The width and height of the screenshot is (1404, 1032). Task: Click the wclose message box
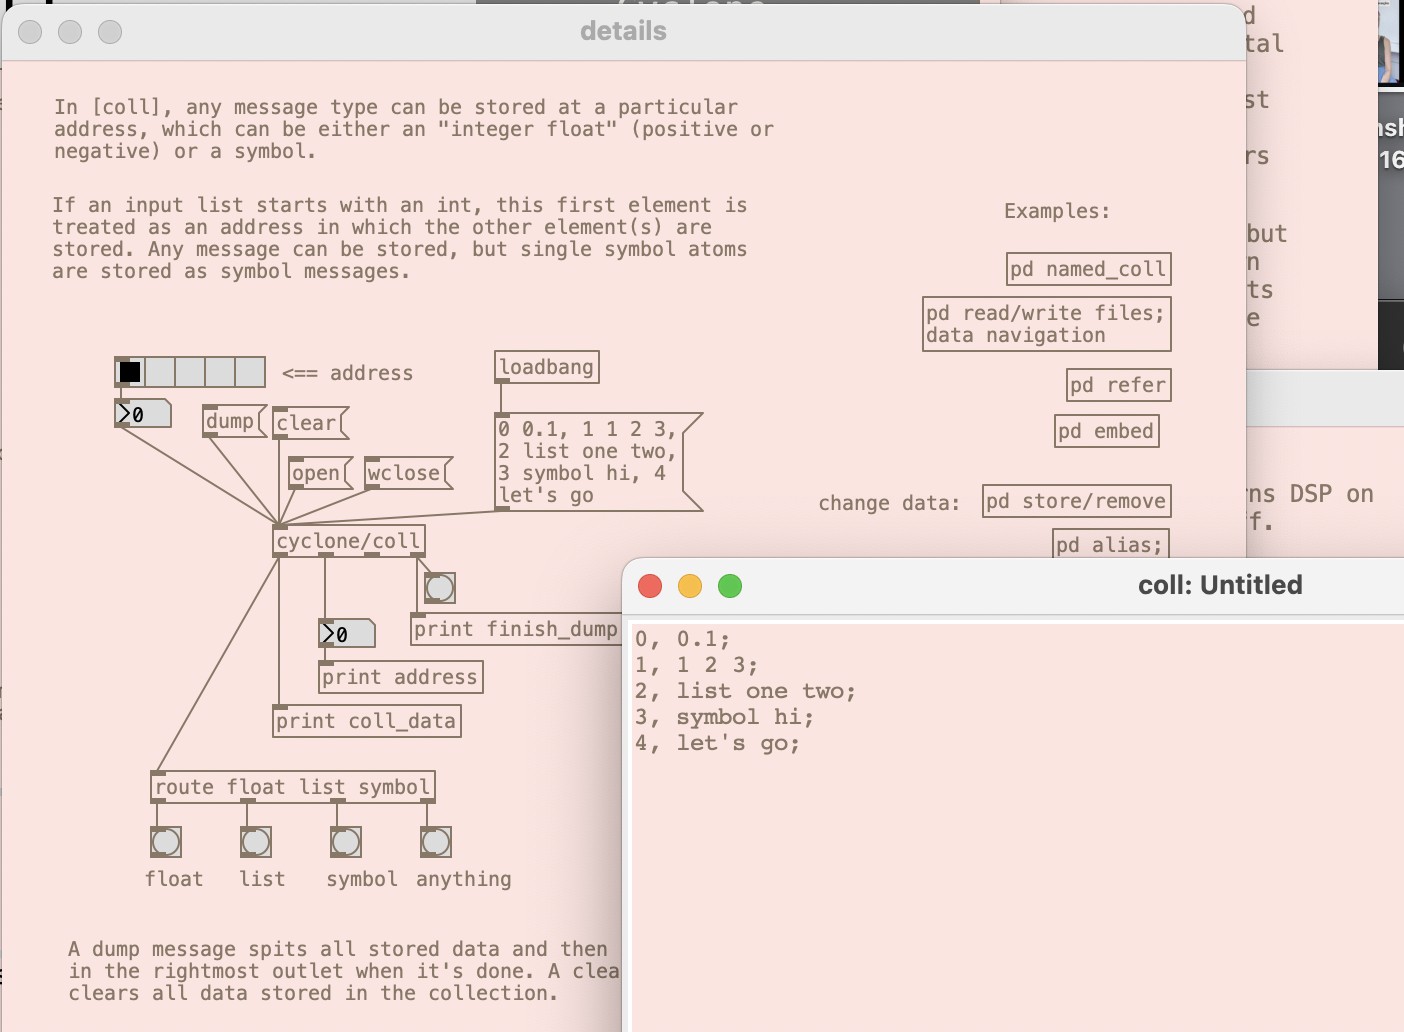click(404, 473)
